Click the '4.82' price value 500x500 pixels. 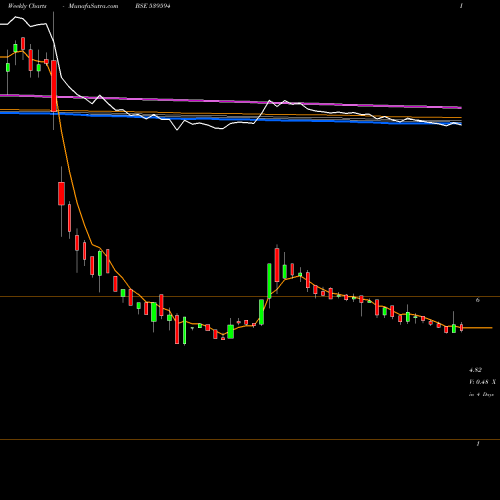pos(475,370)
